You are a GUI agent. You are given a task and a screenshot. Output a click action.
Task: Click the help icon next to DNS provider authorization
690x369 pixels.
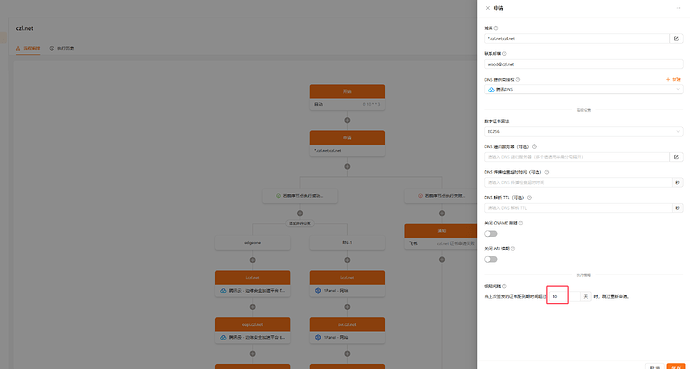518,80
